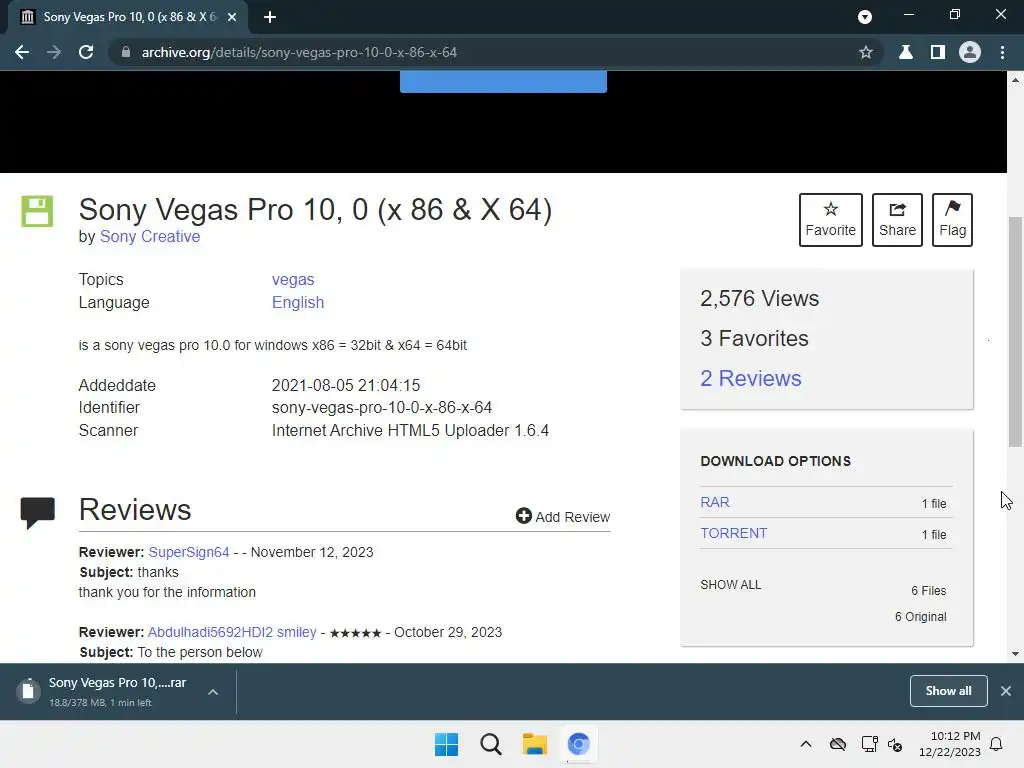1024x768 pixels.
Task: Select the Sony Vegas Pro 10 tab
Action: 127,17
